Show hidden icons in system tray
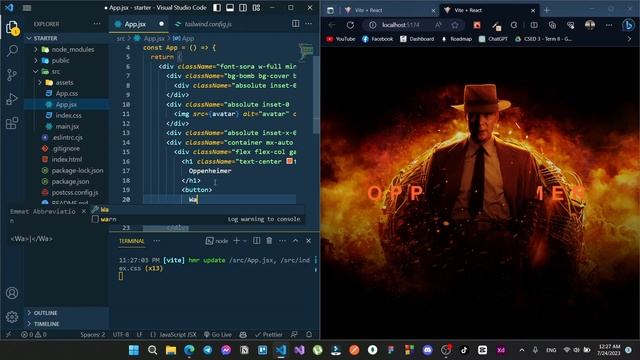 pos(522,350)
